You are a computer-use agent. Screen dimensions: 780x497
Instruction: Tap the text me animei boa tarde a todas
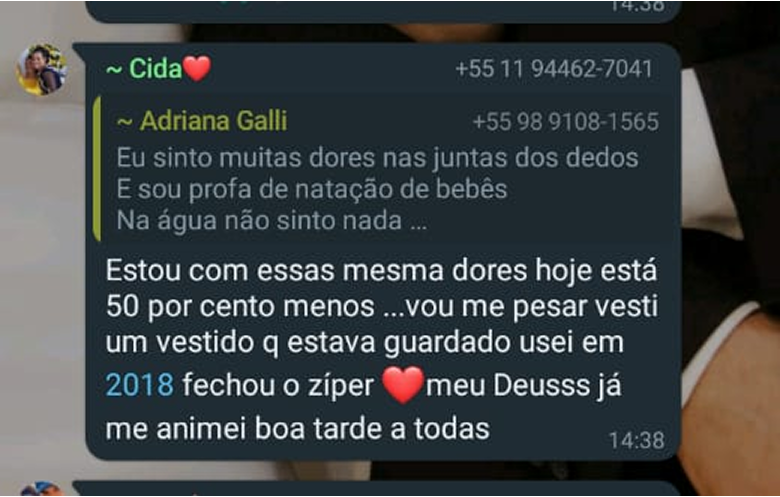click(x=297, y=429)
